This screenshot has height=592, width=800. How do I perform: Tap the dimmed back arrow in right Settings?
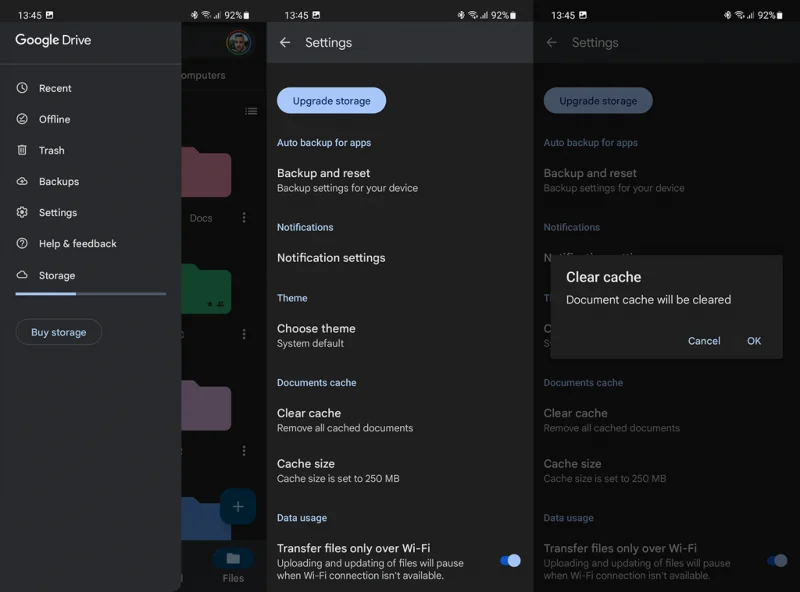click(552, 42)
